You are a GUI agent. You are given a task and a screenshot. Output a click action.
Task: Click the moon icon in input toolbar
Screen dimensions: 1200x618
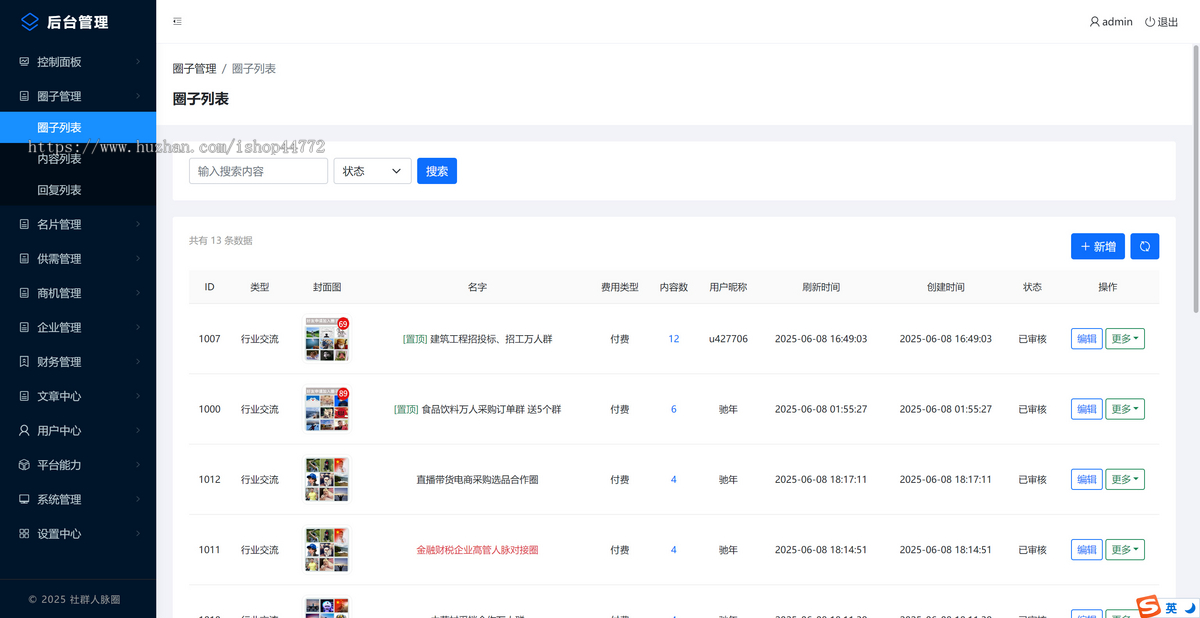(1189, 607)
